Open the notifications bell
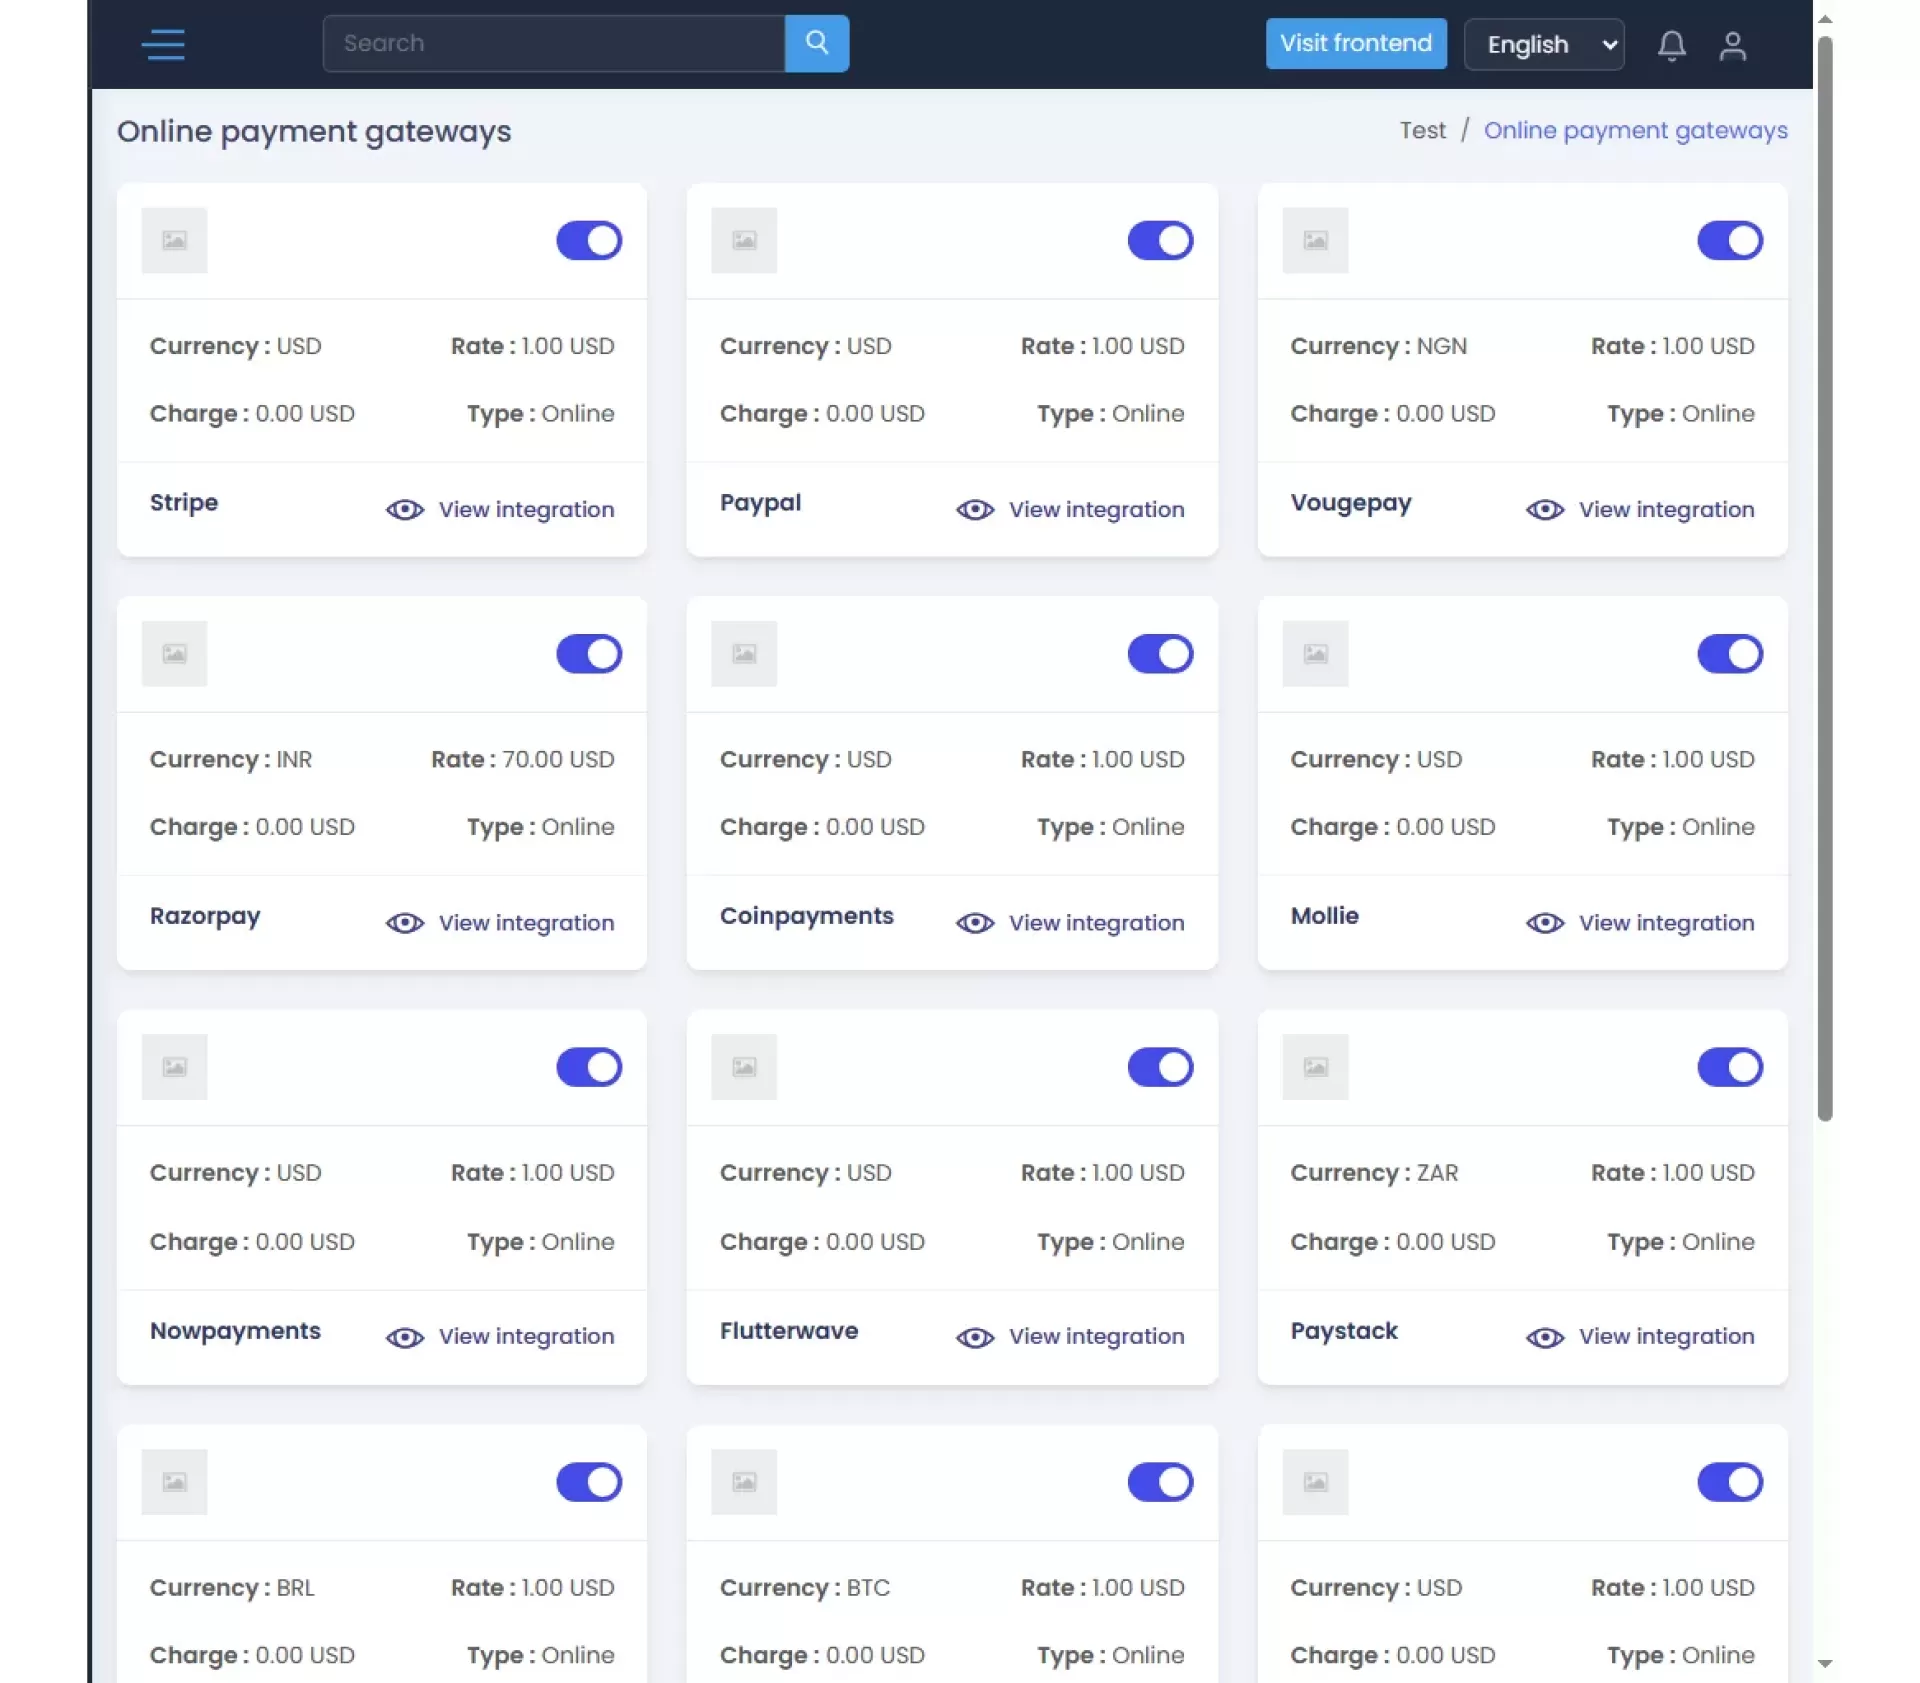1920x1683 pixels. coord(1671,46)
